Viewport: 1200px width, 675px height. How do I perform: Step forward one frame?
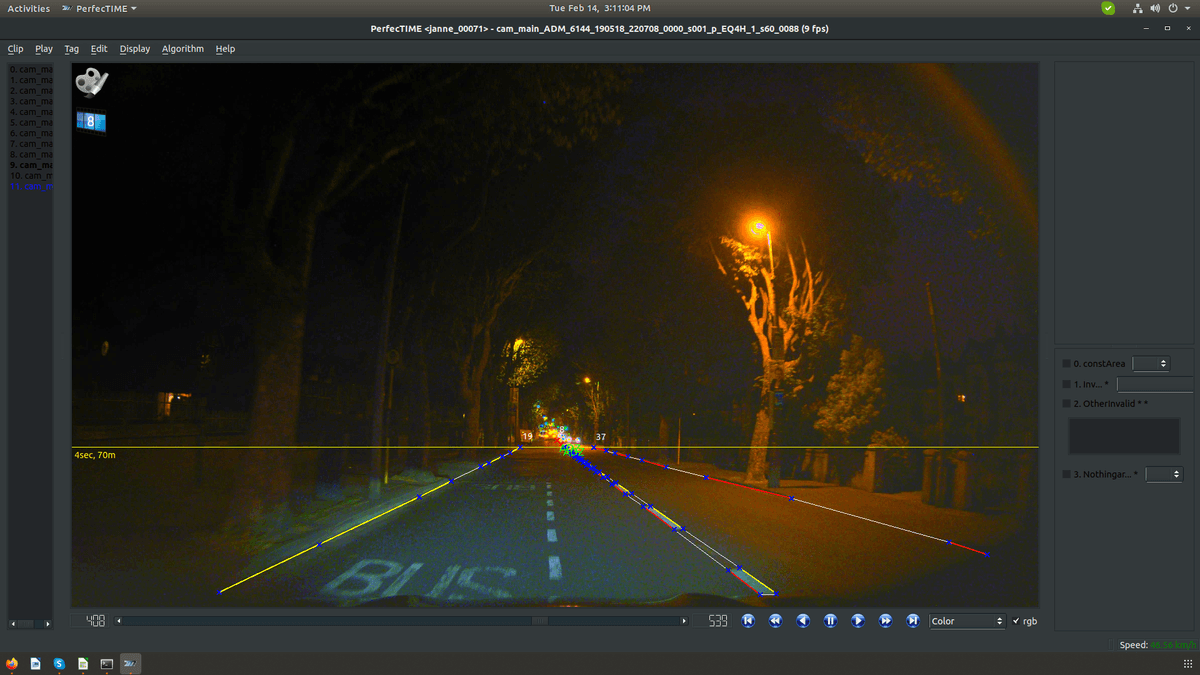857,621
